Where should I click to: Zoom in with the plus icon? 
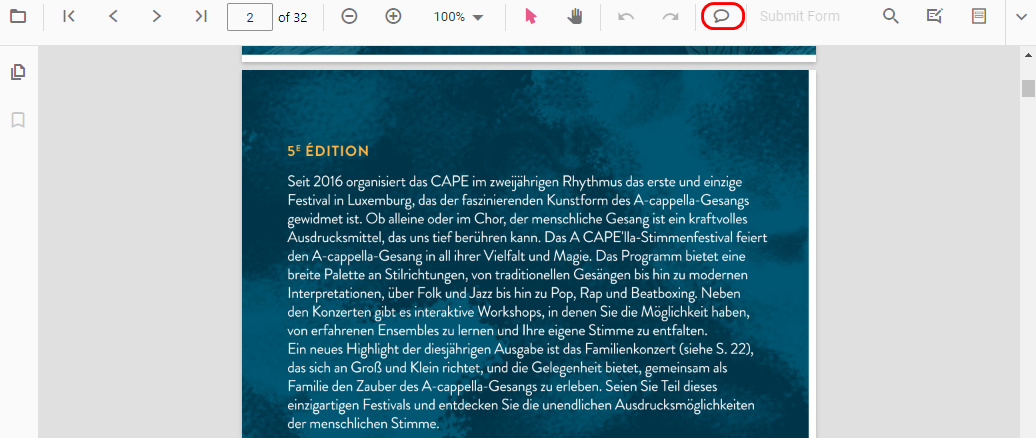[x=394, y=17]
